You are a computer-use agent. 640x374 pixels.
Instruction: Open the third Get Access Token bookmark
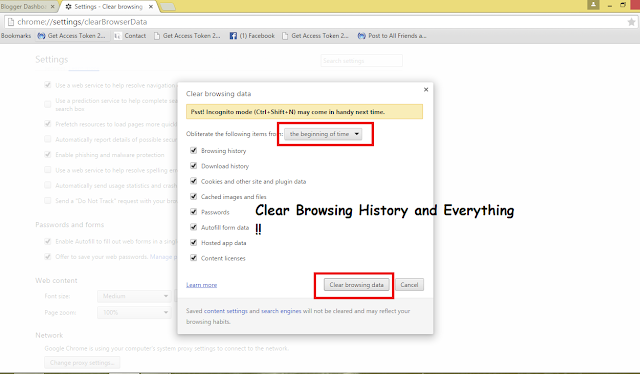[x=316, y=36]
